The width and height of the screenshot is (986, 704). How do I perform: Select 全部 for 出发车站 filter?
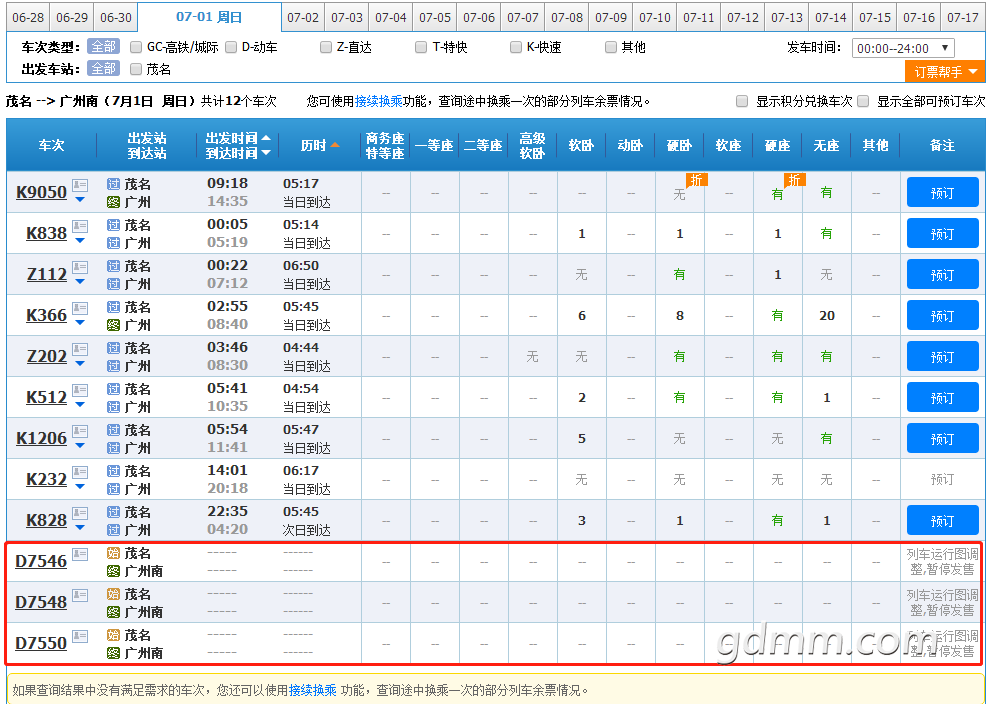point(104,69)
